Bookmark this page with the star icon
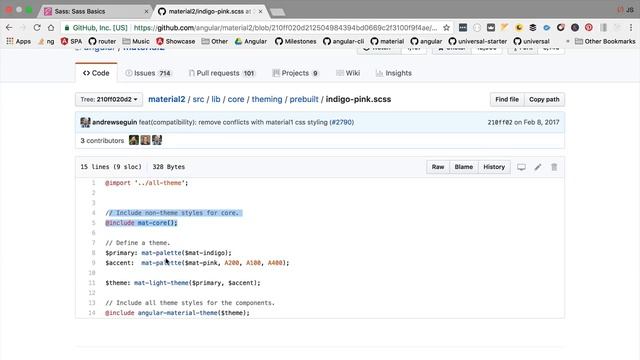 tap(446, 28)
